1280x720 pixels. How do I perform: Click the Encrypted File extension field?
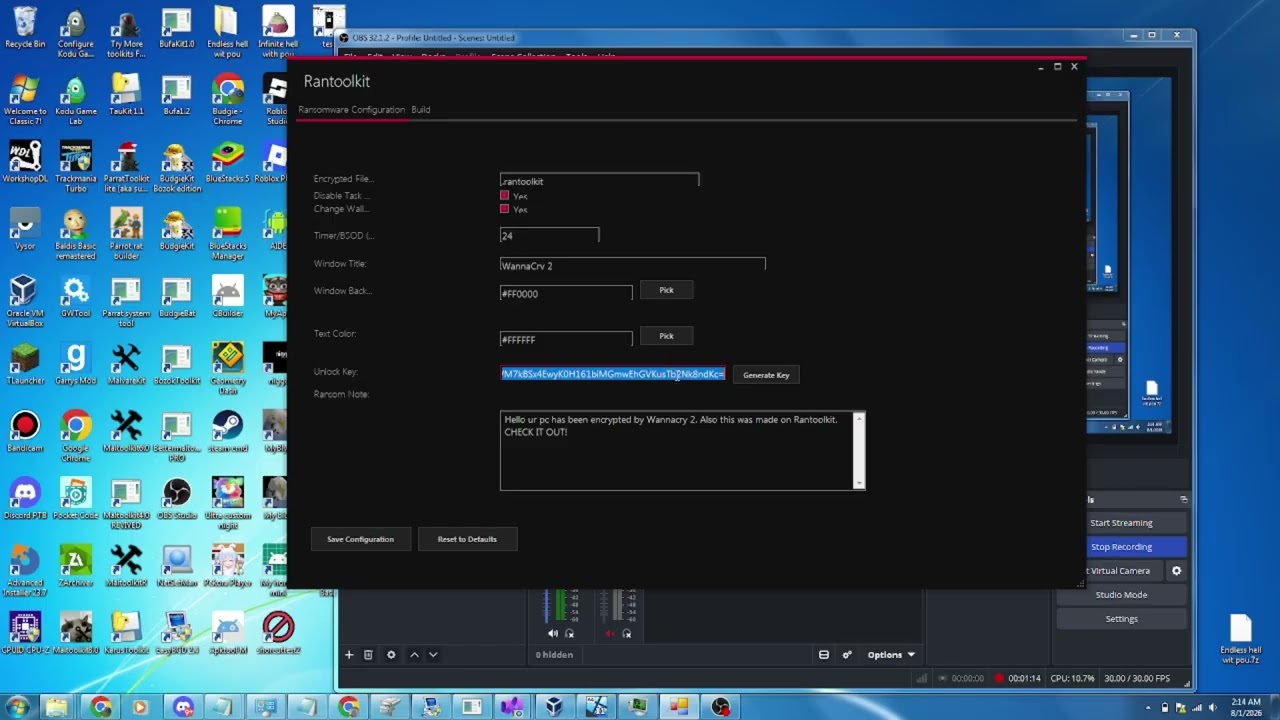[x=599, y=180]
